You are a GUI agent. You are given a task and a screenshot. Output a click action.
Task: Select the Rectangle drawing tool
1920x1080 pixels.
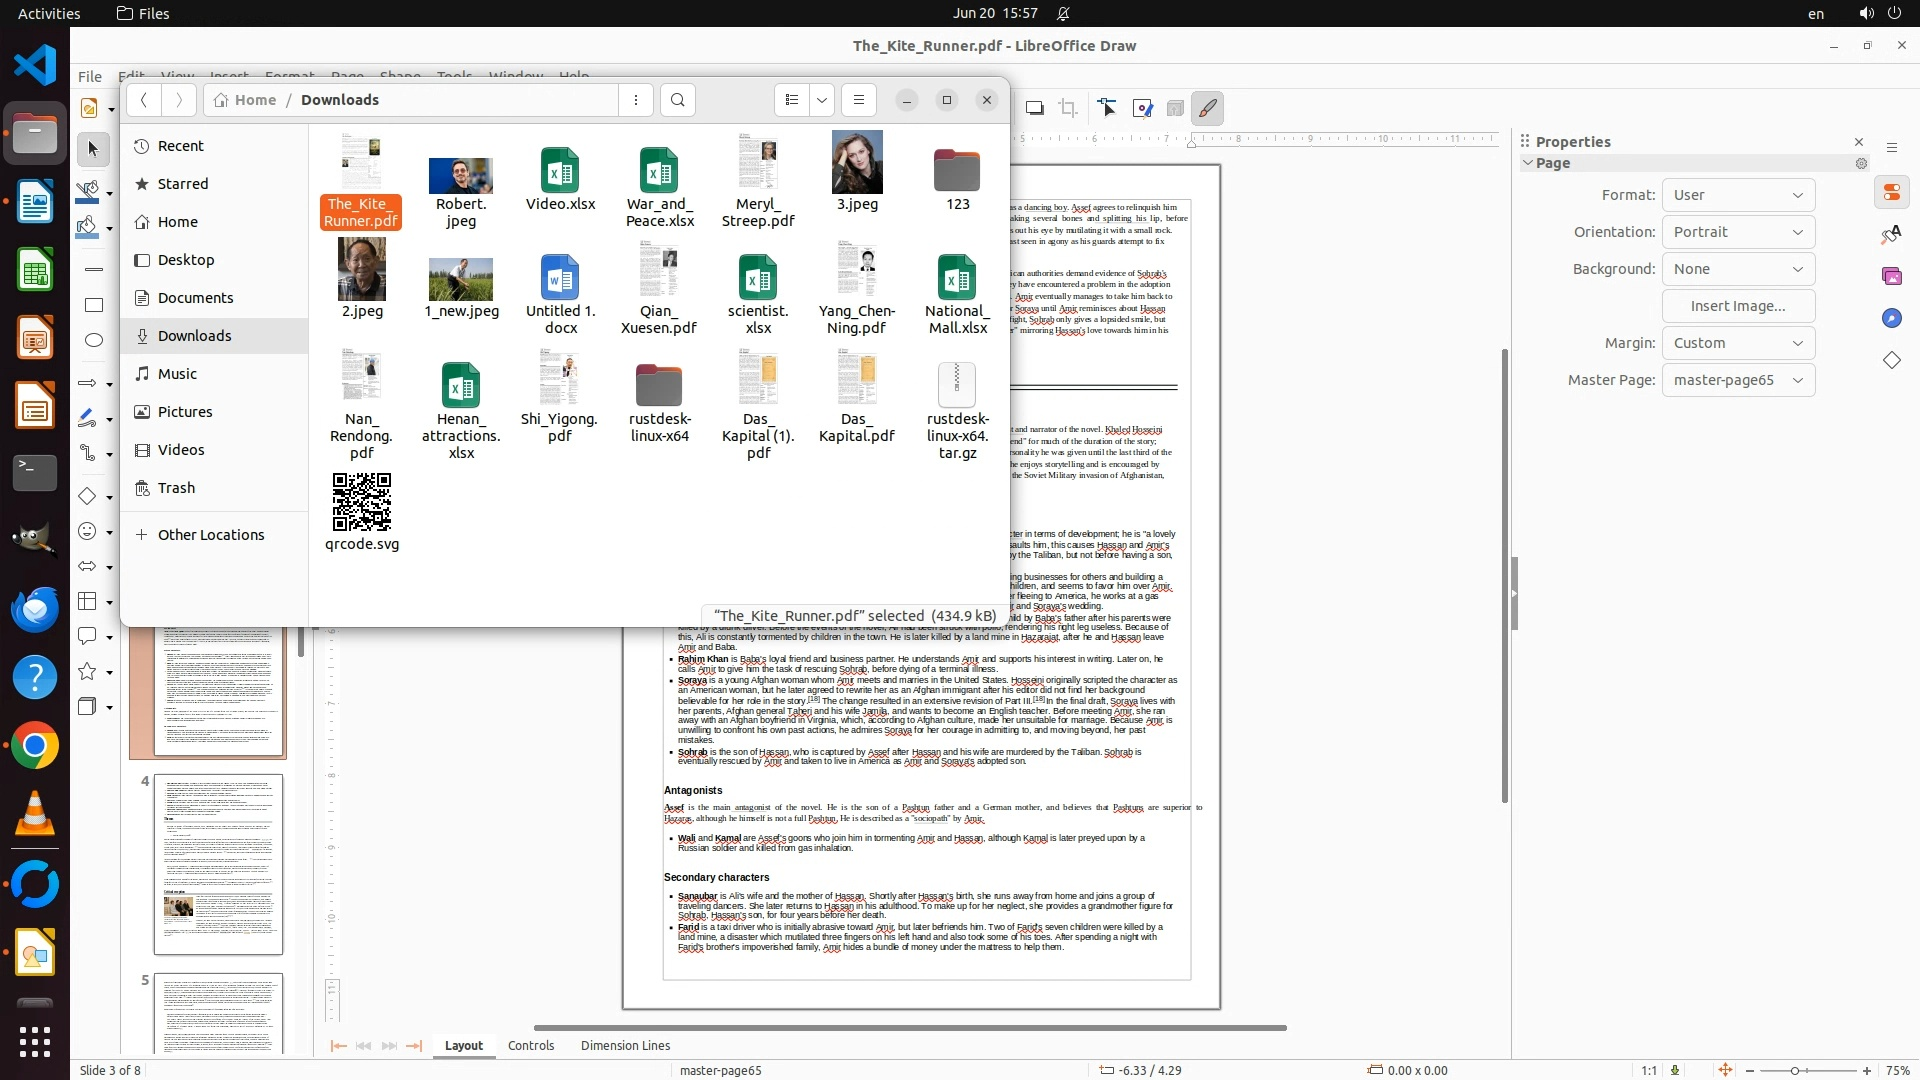94,305
